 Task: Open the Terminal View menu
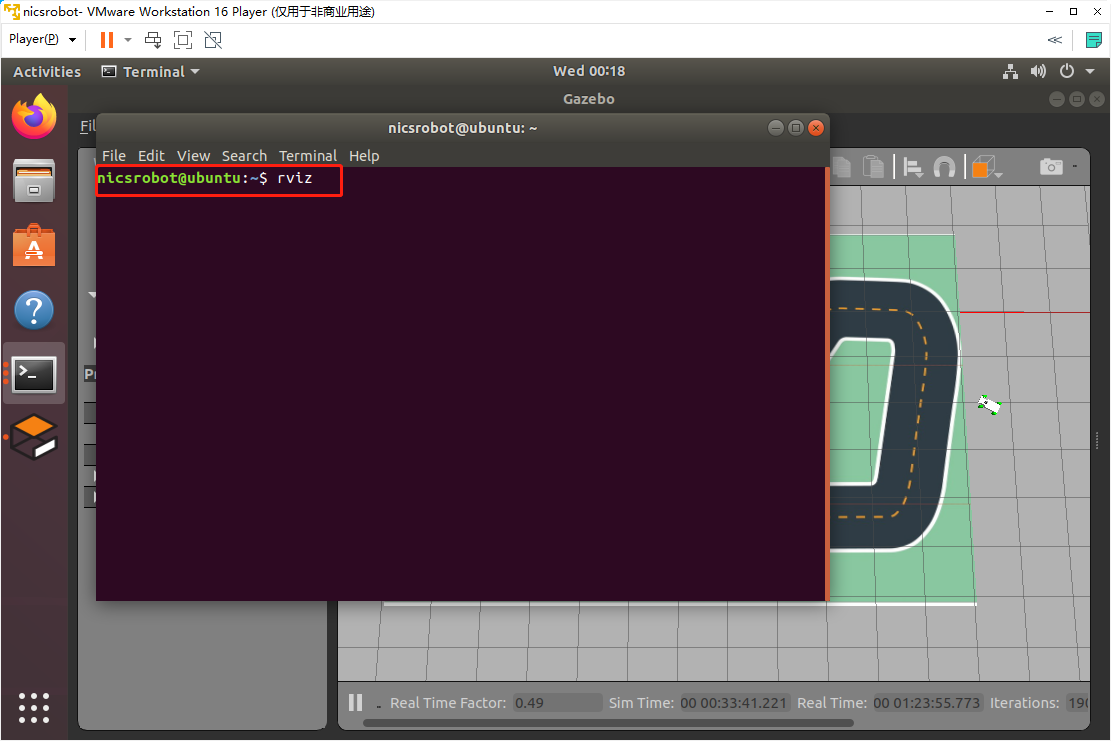[193, 156]
